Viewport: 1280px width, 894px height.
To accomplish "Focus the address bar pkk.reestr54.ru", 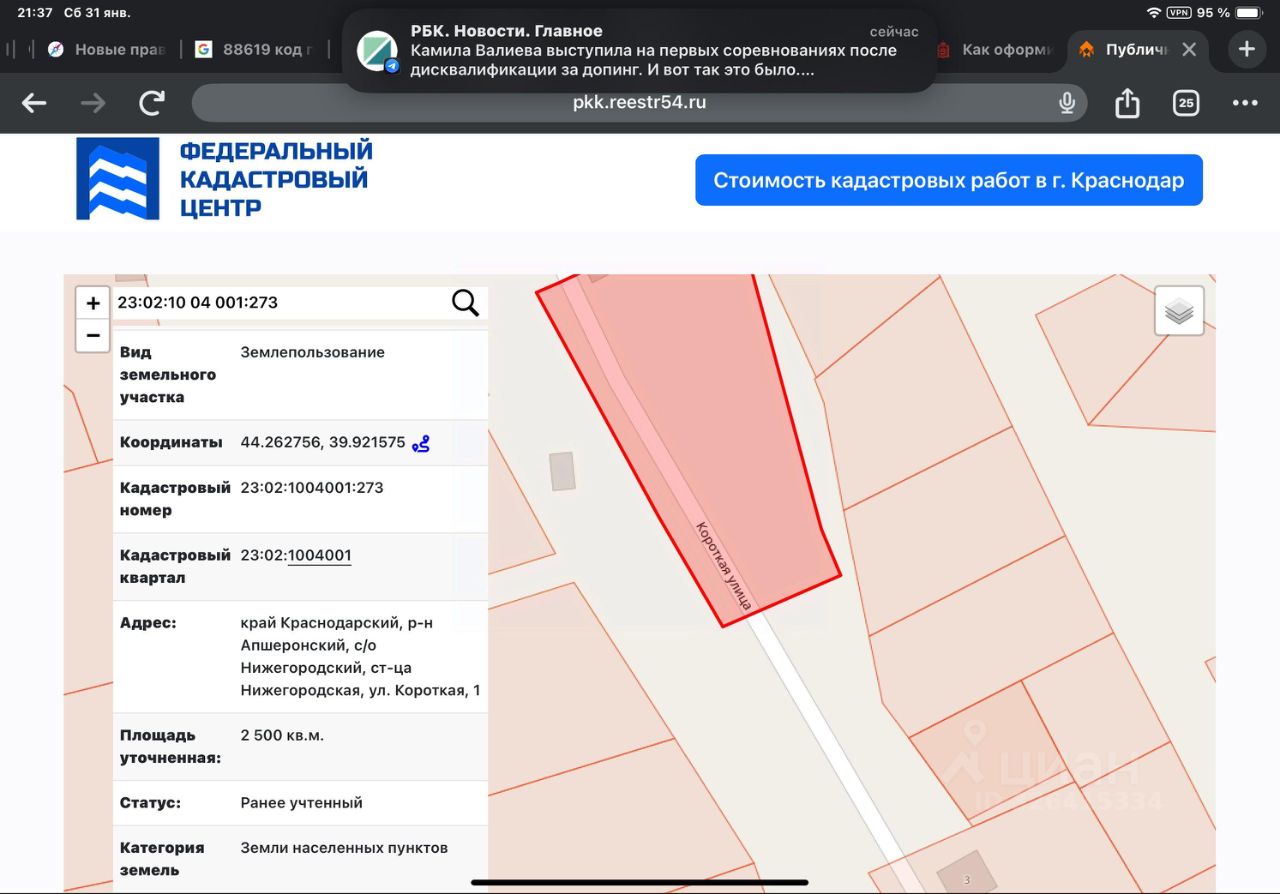I will click(x=640, y=102).
